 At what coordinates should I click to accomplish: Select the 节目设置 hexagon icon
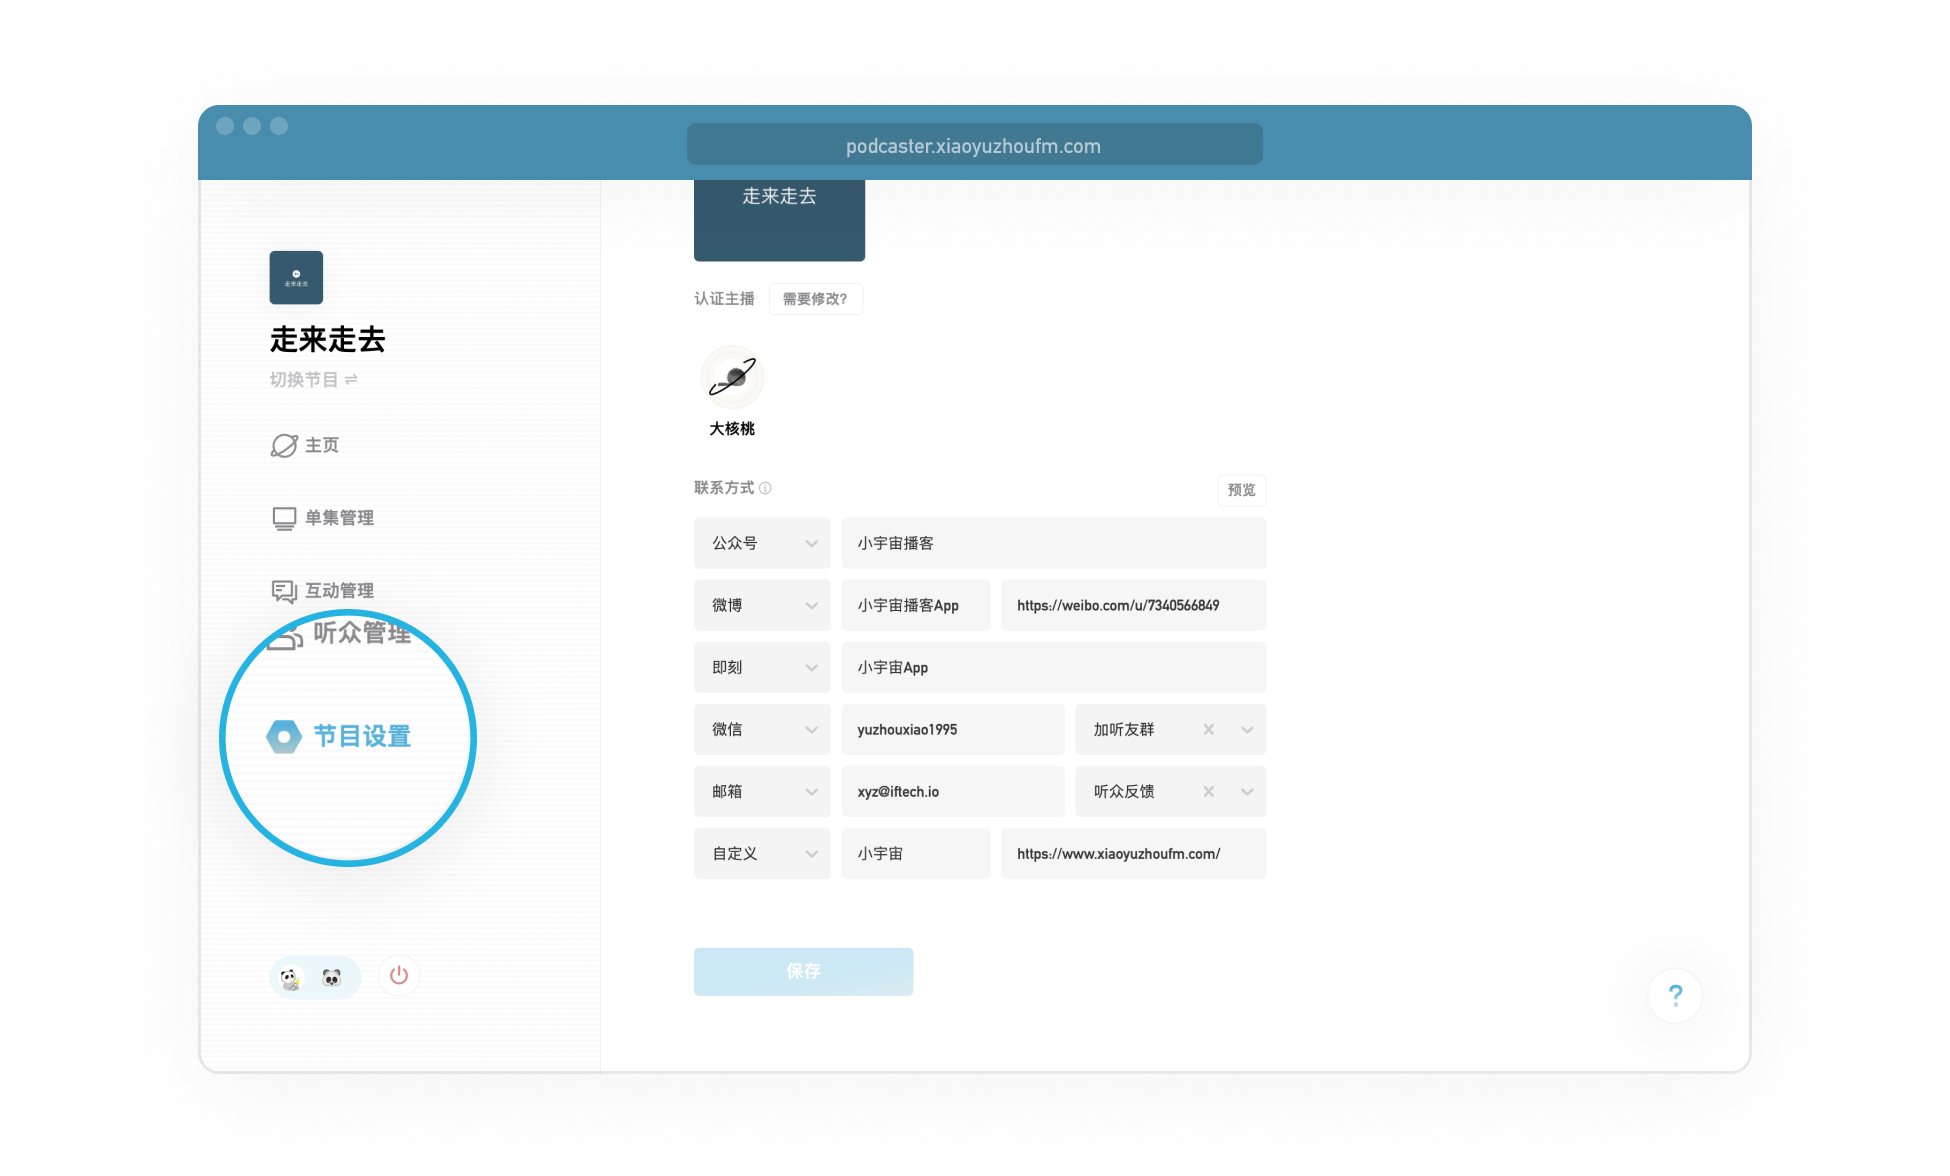(x=284, y=737)
